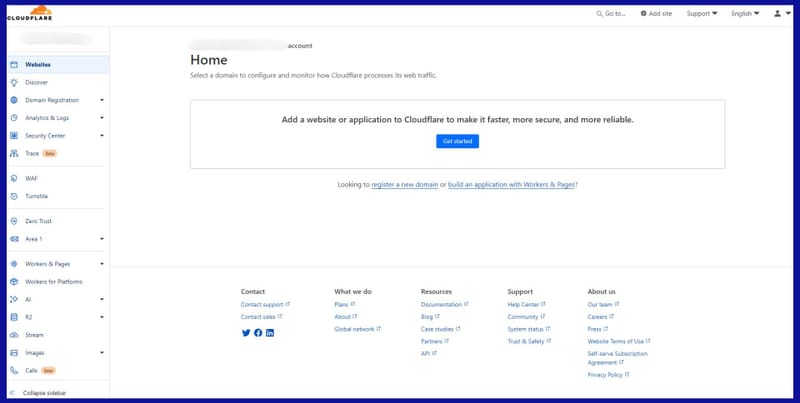Open the English language dropdown
The image size is (800, 403).
[x=745, y=14]
